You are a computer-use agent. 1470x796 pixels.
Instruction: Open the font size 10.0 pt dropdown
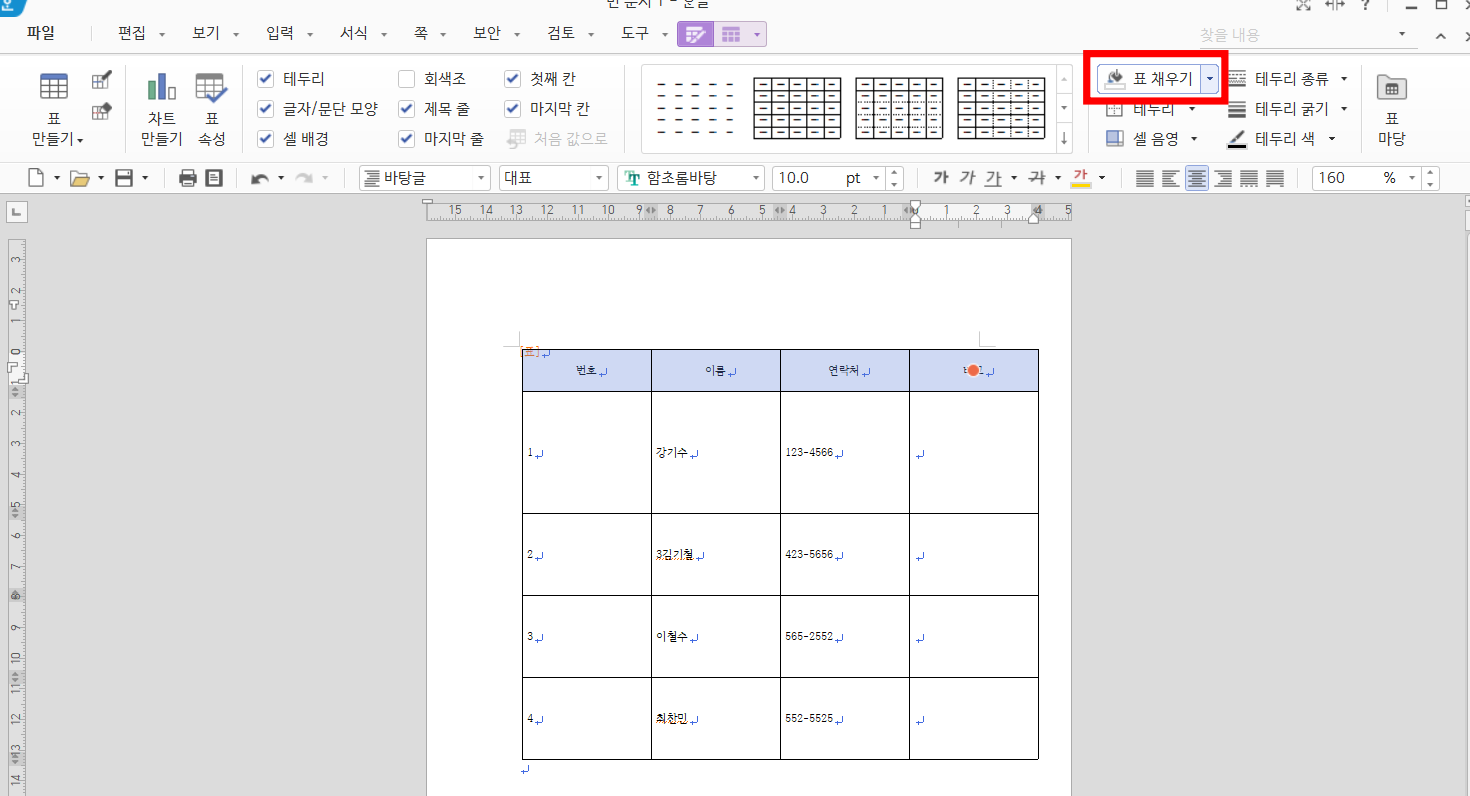click(x=876, y=178)
